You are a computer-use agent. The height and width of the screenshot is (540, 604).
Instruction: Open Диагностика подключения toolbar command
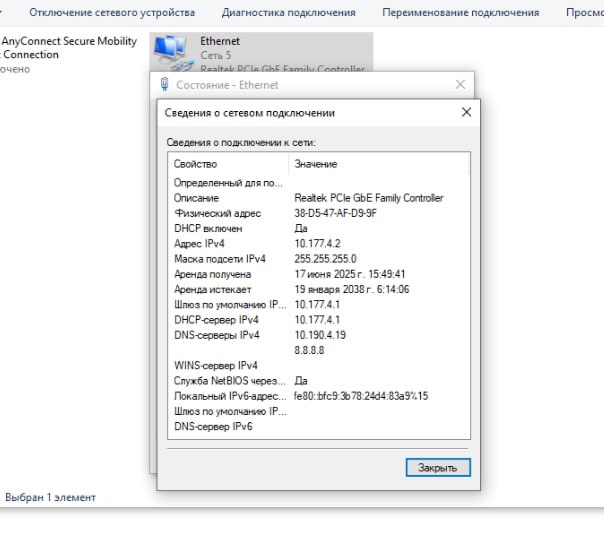[x=289, y=13]
